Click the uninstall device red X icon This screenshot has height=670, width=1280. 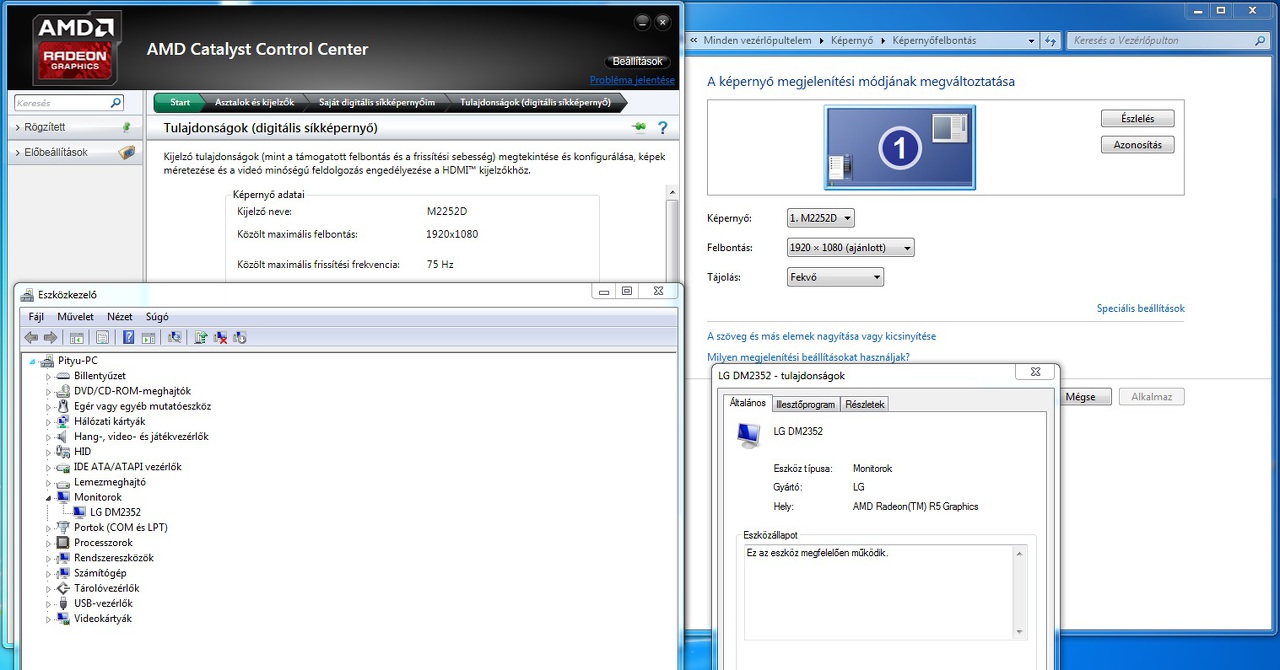pyautogui.click(x=220, y=338)
